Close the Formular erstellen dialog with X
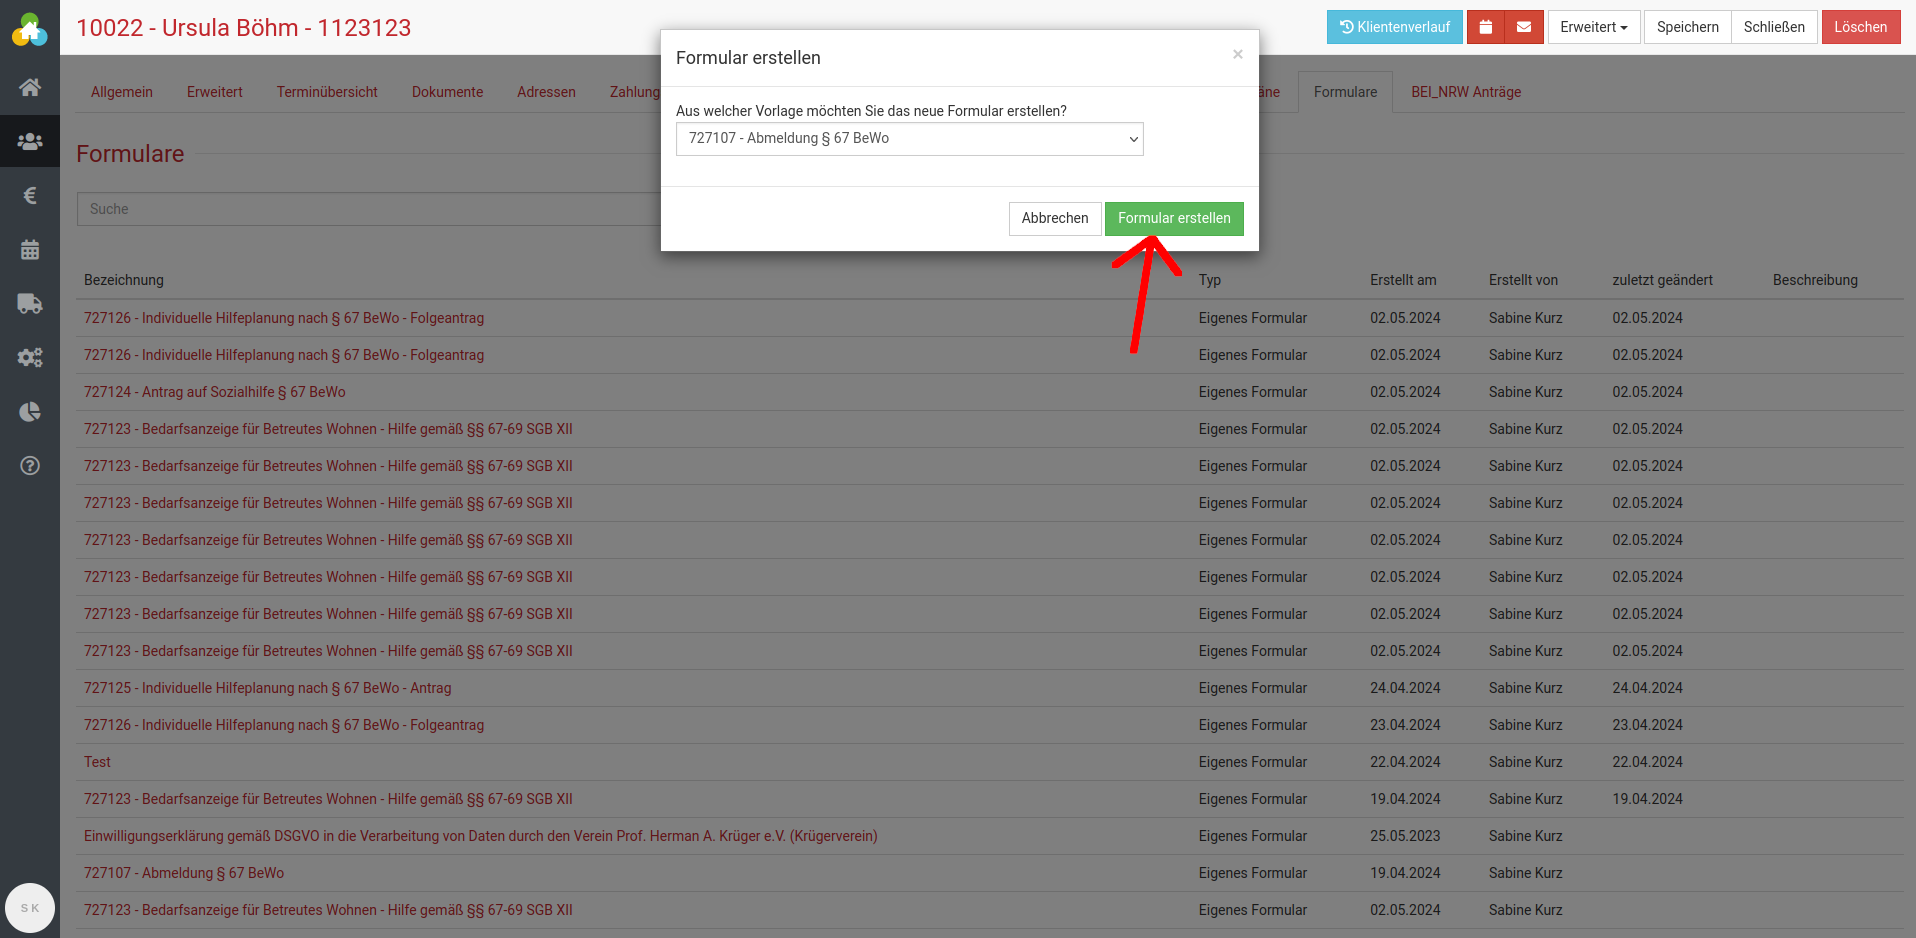1916x938 pixels. pos(1237,55)
